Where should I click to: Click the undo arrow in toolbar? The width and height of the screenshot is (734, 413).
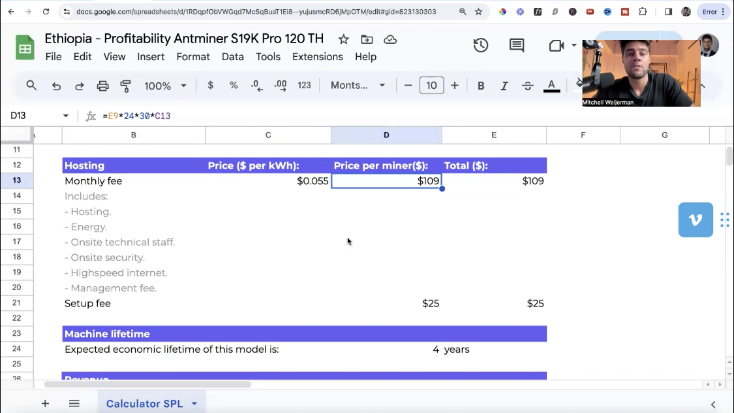[56, 86]
